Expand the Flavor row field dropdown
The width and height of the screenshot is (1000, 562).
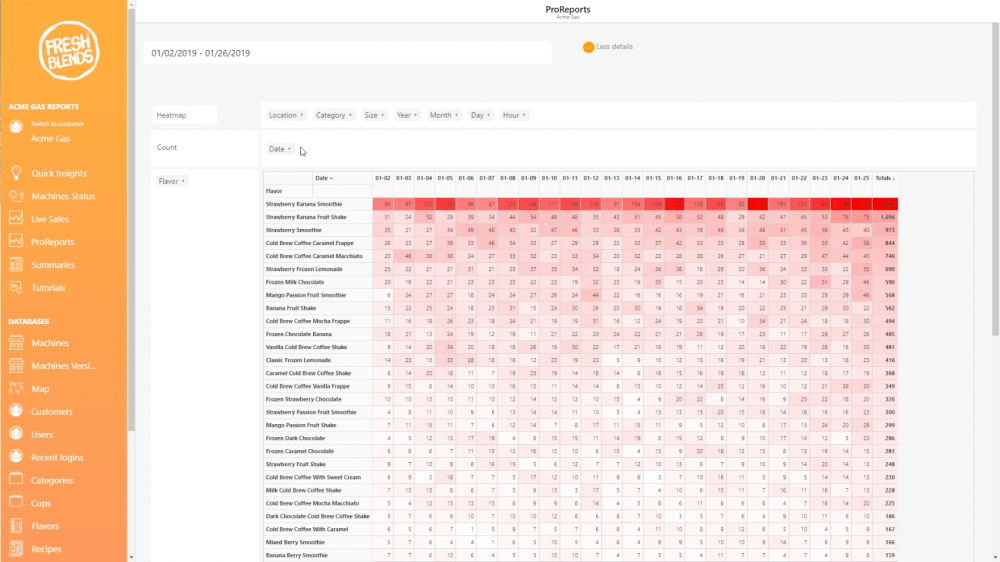tap(172, 181)
